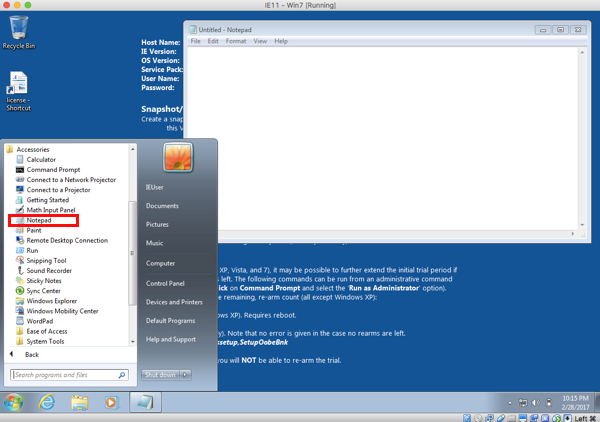Show hidden tray icons arrow
The width and height of the screenshot is (600, 422).
tap(510, 403)
